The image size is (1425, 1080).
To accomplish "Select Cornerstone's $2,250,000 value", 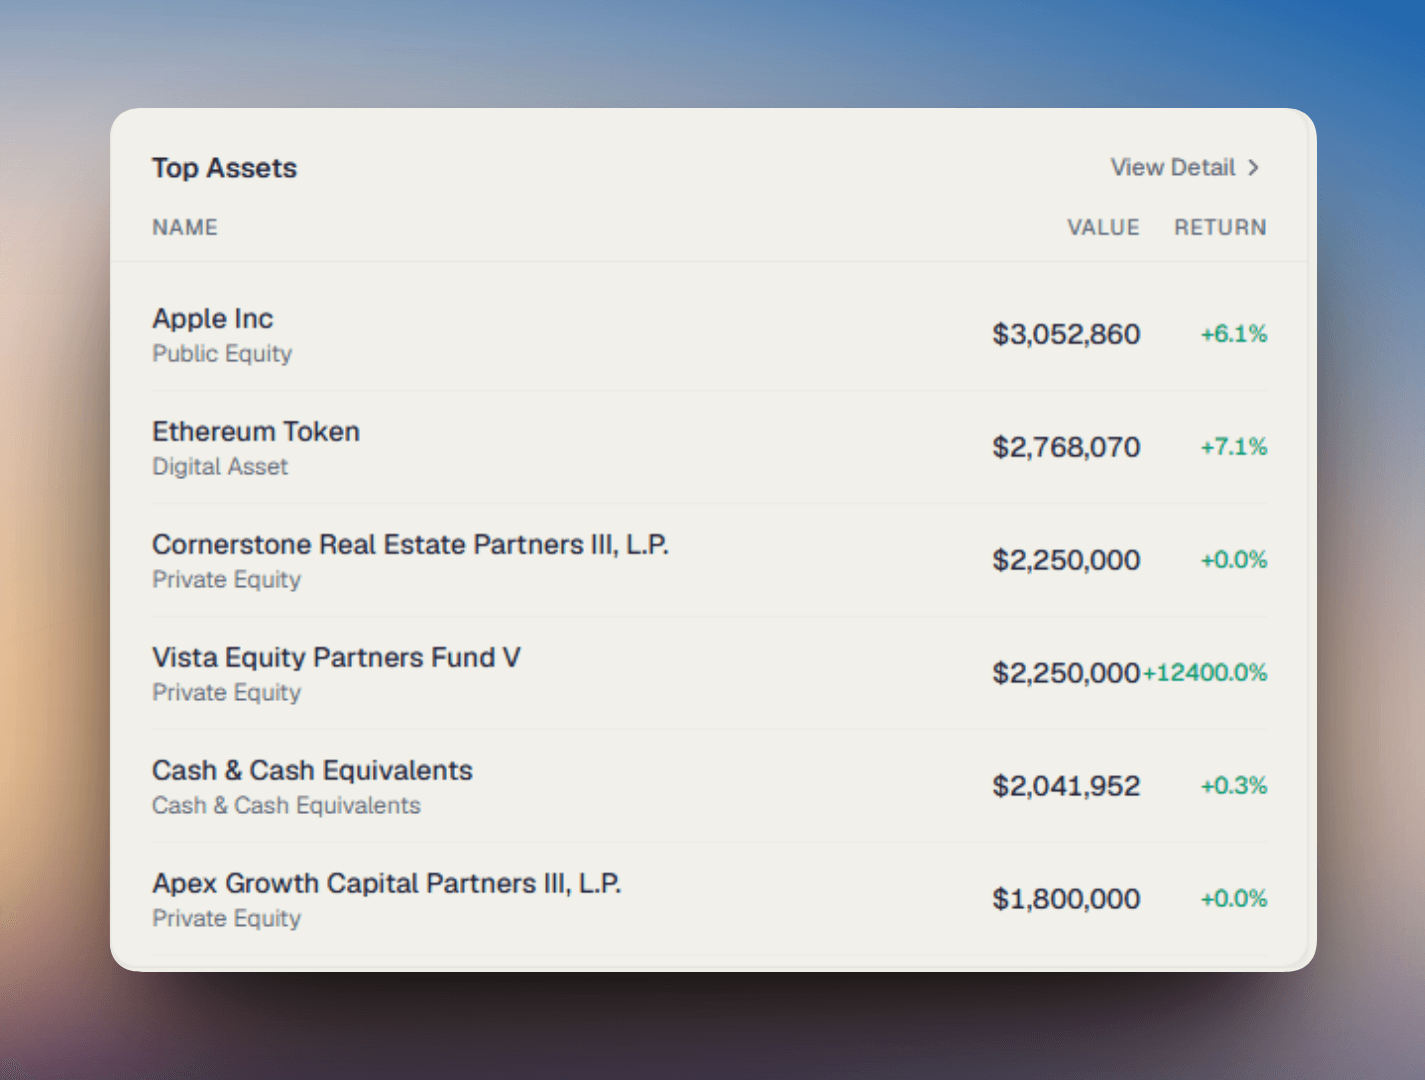I will pos(1066,560).
